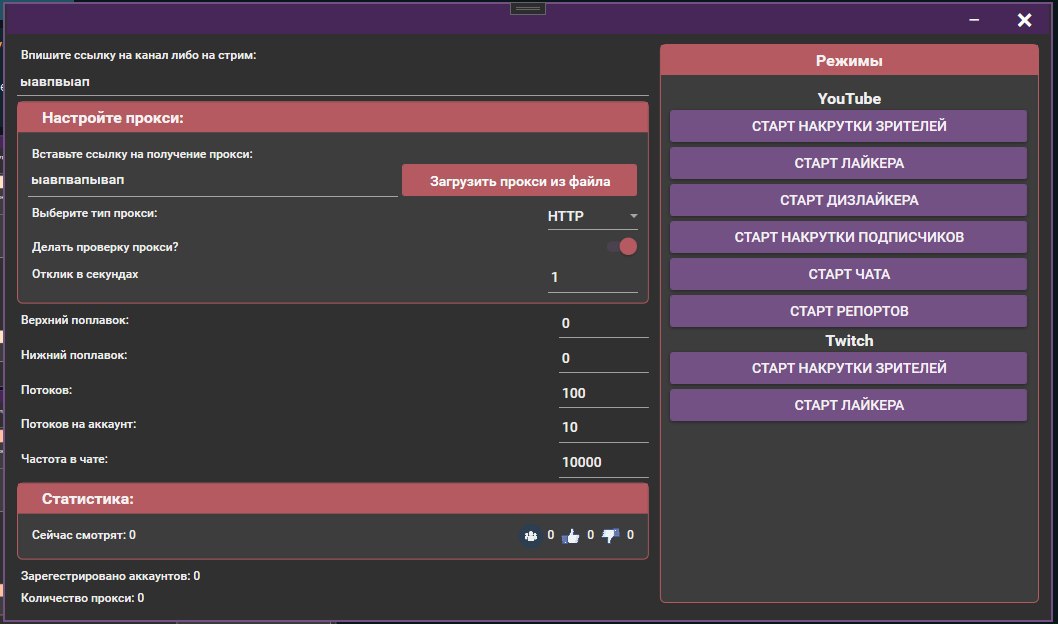Click the Статистика header
Screen dimensions: 1058x624
(x=333, y=499)
